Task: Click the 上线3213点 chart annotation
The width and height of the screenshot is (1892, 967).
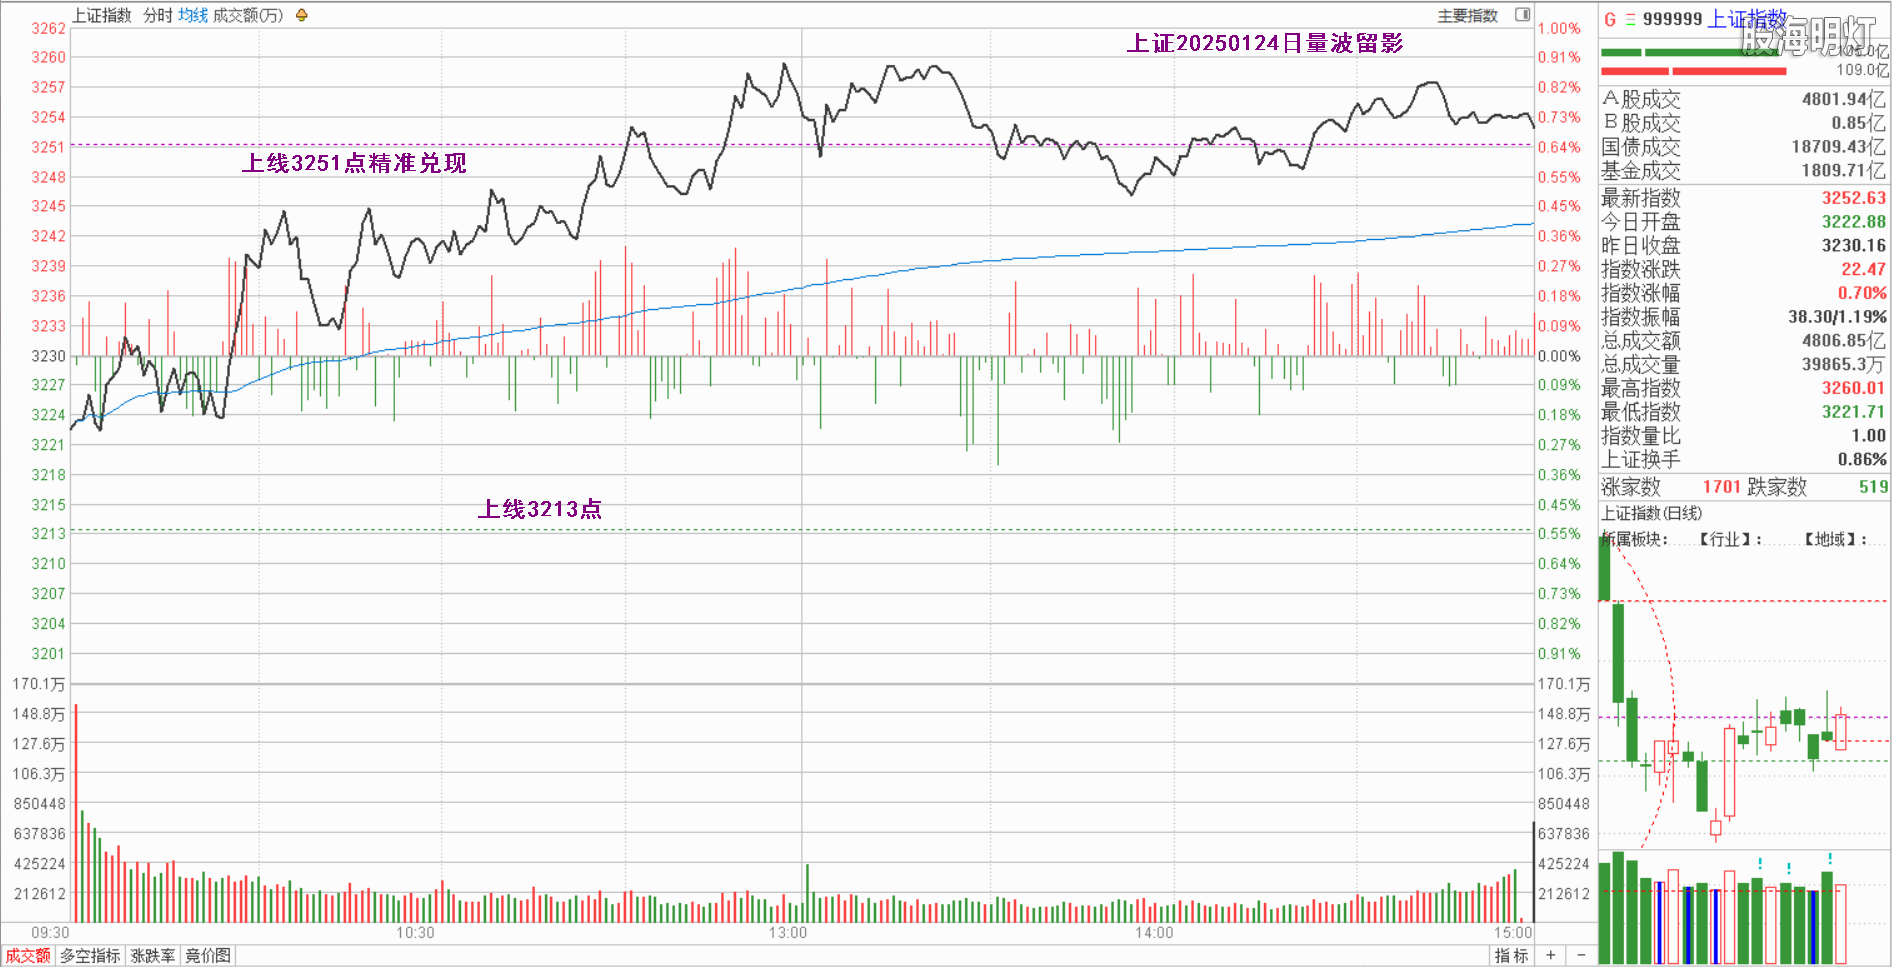Action: click(540, 509)
